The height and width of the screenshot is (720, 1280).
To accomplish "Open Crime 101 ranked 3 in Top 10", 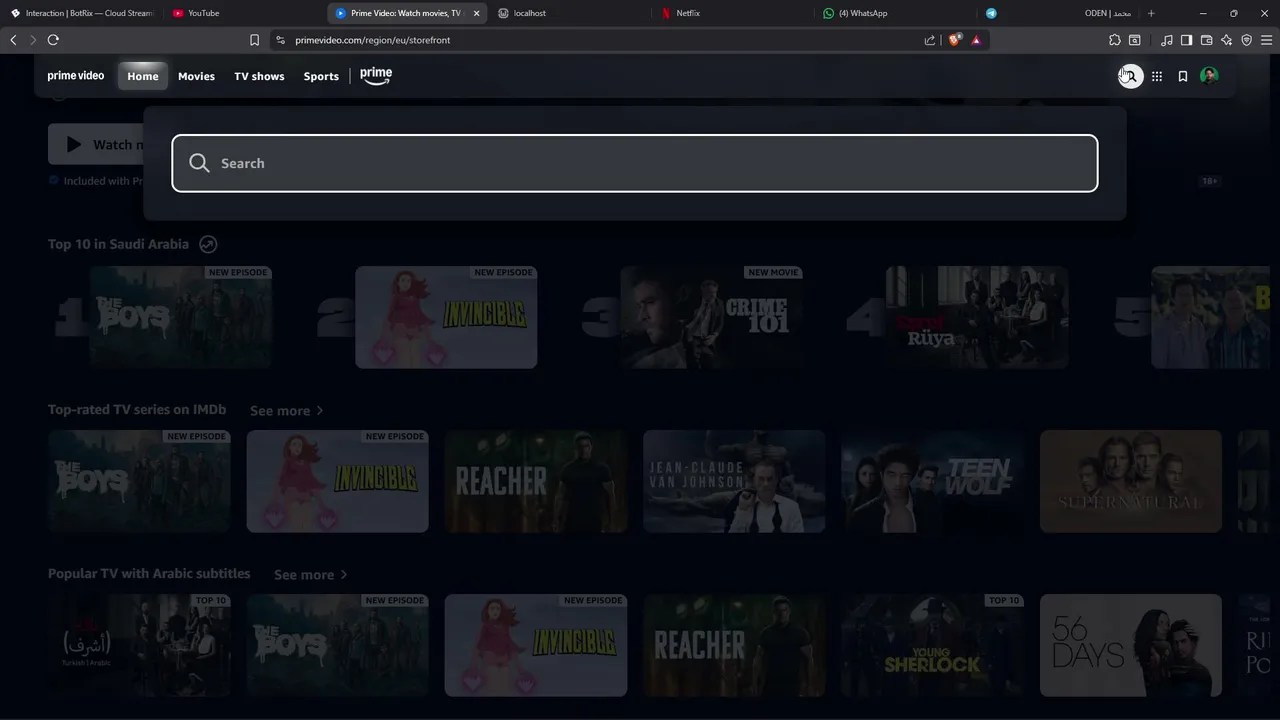I will (x=711, y=317).
